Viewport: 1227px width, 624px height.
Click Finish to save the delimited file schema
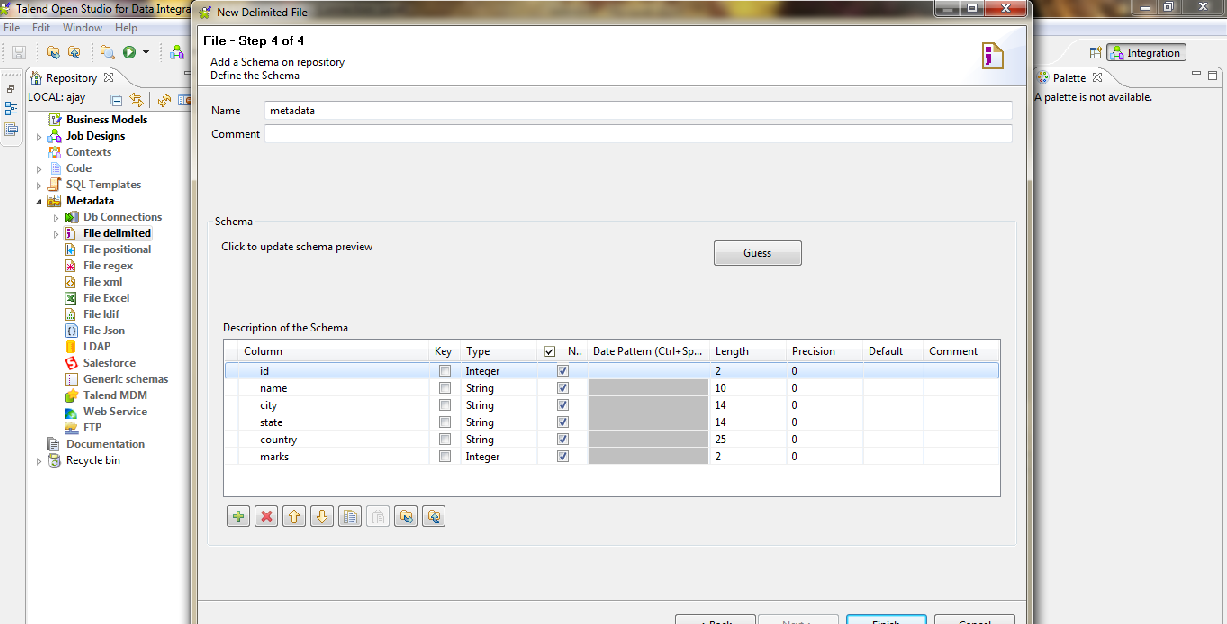(x=885, y=620)
